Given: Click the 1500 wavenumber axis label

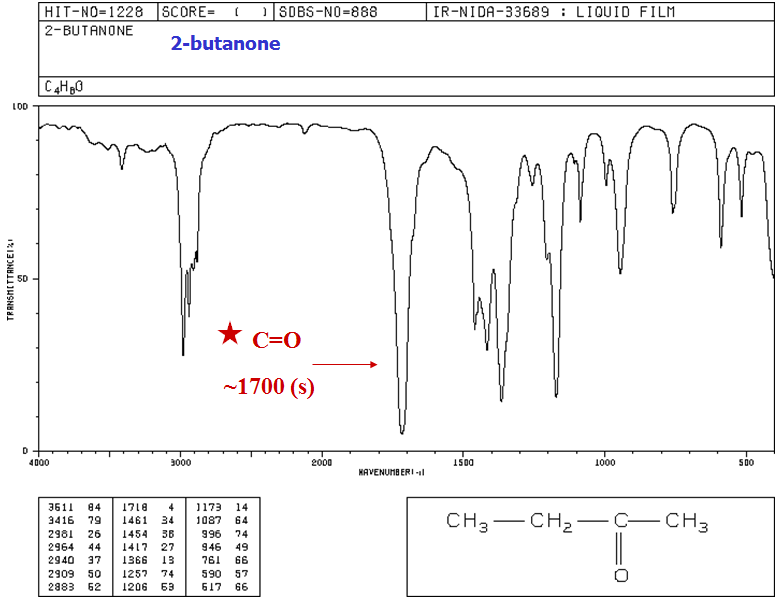Looking at the screenshot, I should pyautogui.click(x=463, y=463).
